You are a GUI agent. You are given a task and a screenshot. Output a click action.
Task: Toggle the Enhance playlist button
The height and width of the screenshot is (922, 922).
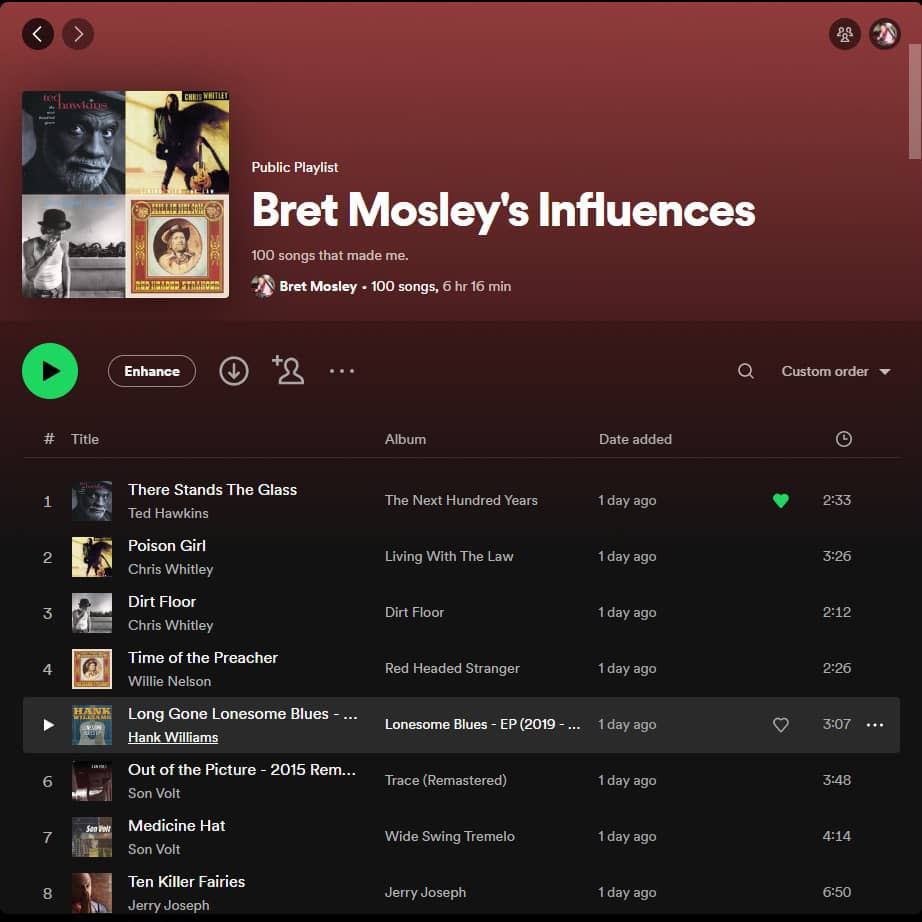click(152, 371)
